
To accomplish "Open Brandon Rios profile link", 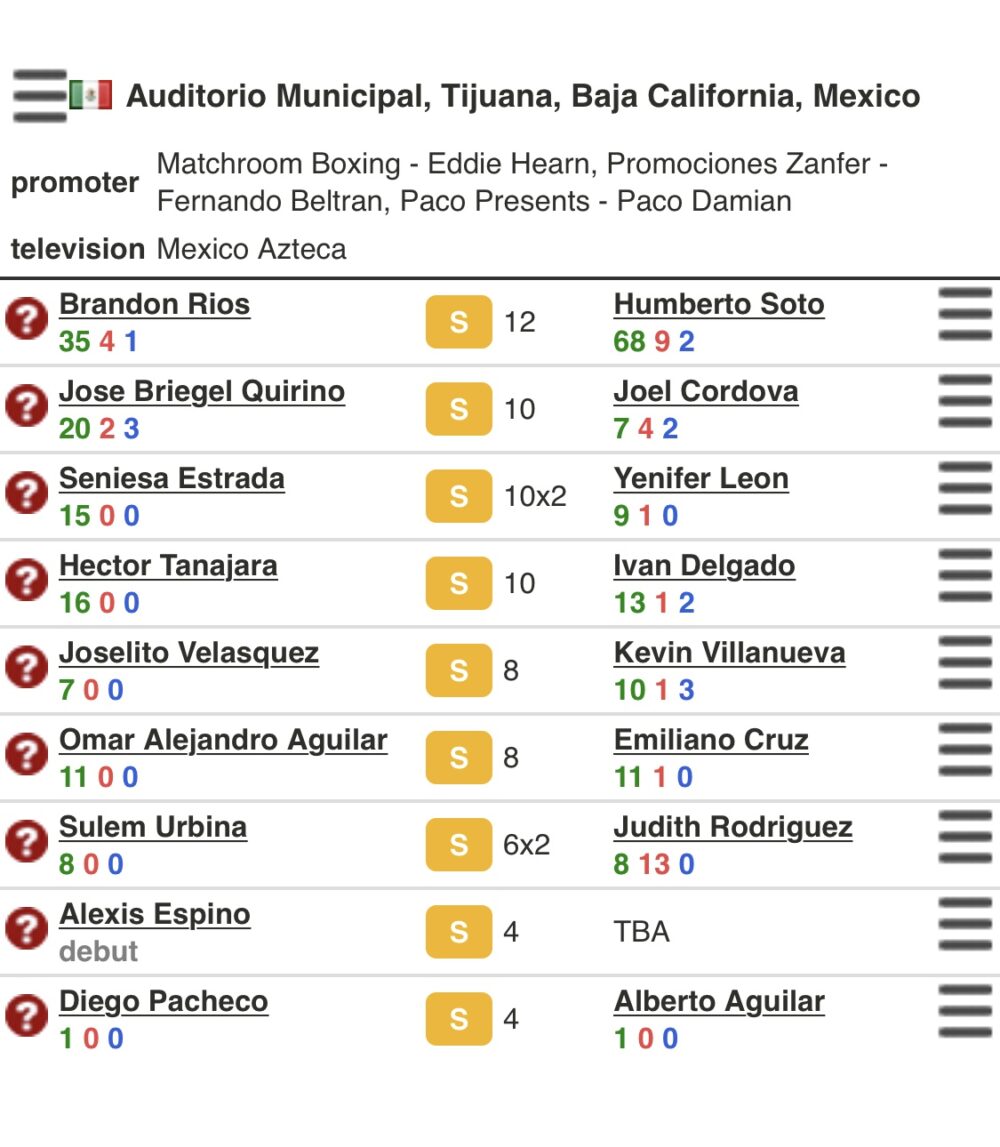I will pyautogui.click(x=154, y=304).
